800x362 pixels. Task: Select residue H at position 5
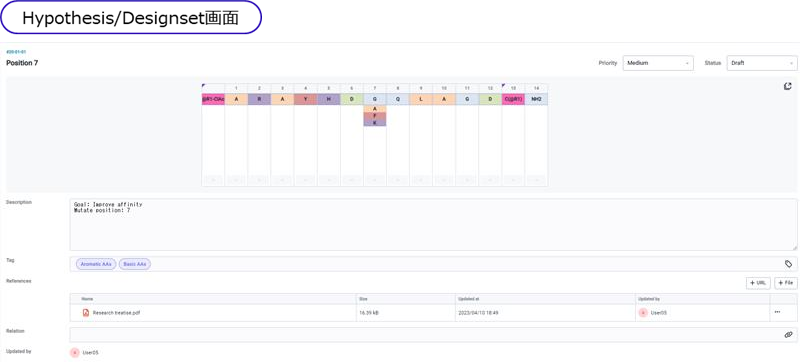pyautogui.click(x=329, y=99)
